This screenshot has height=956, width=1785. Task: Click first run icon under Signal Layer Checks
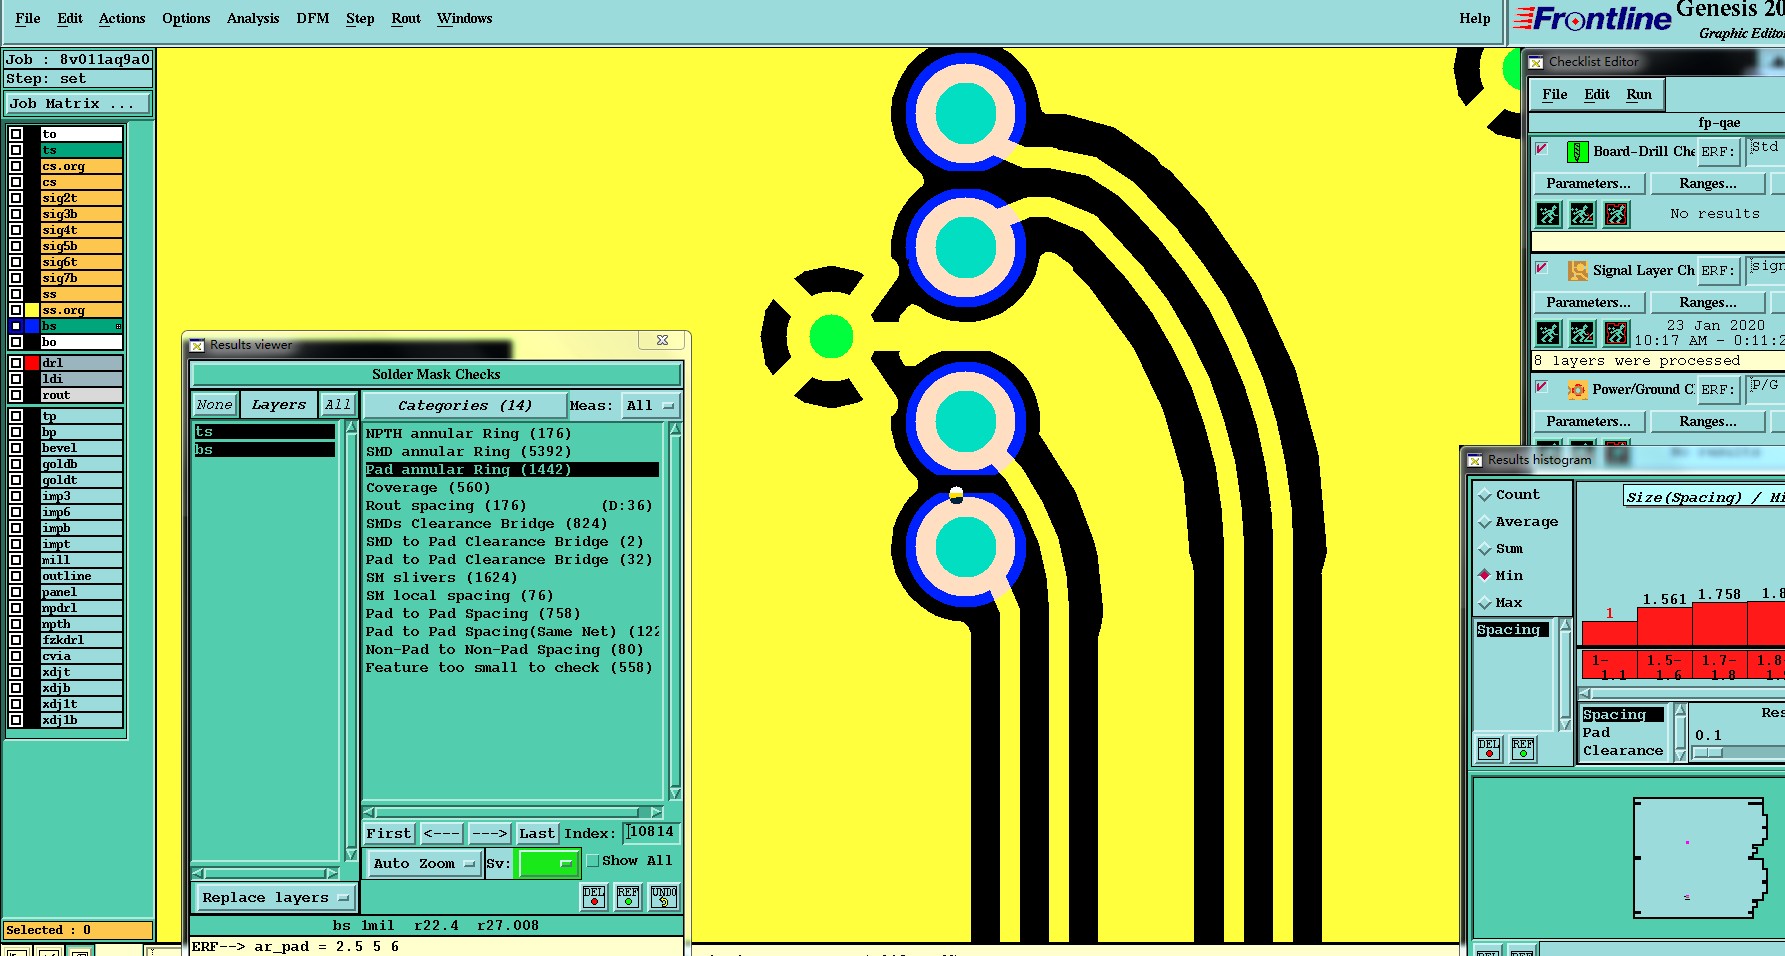tap(1548, 333)
